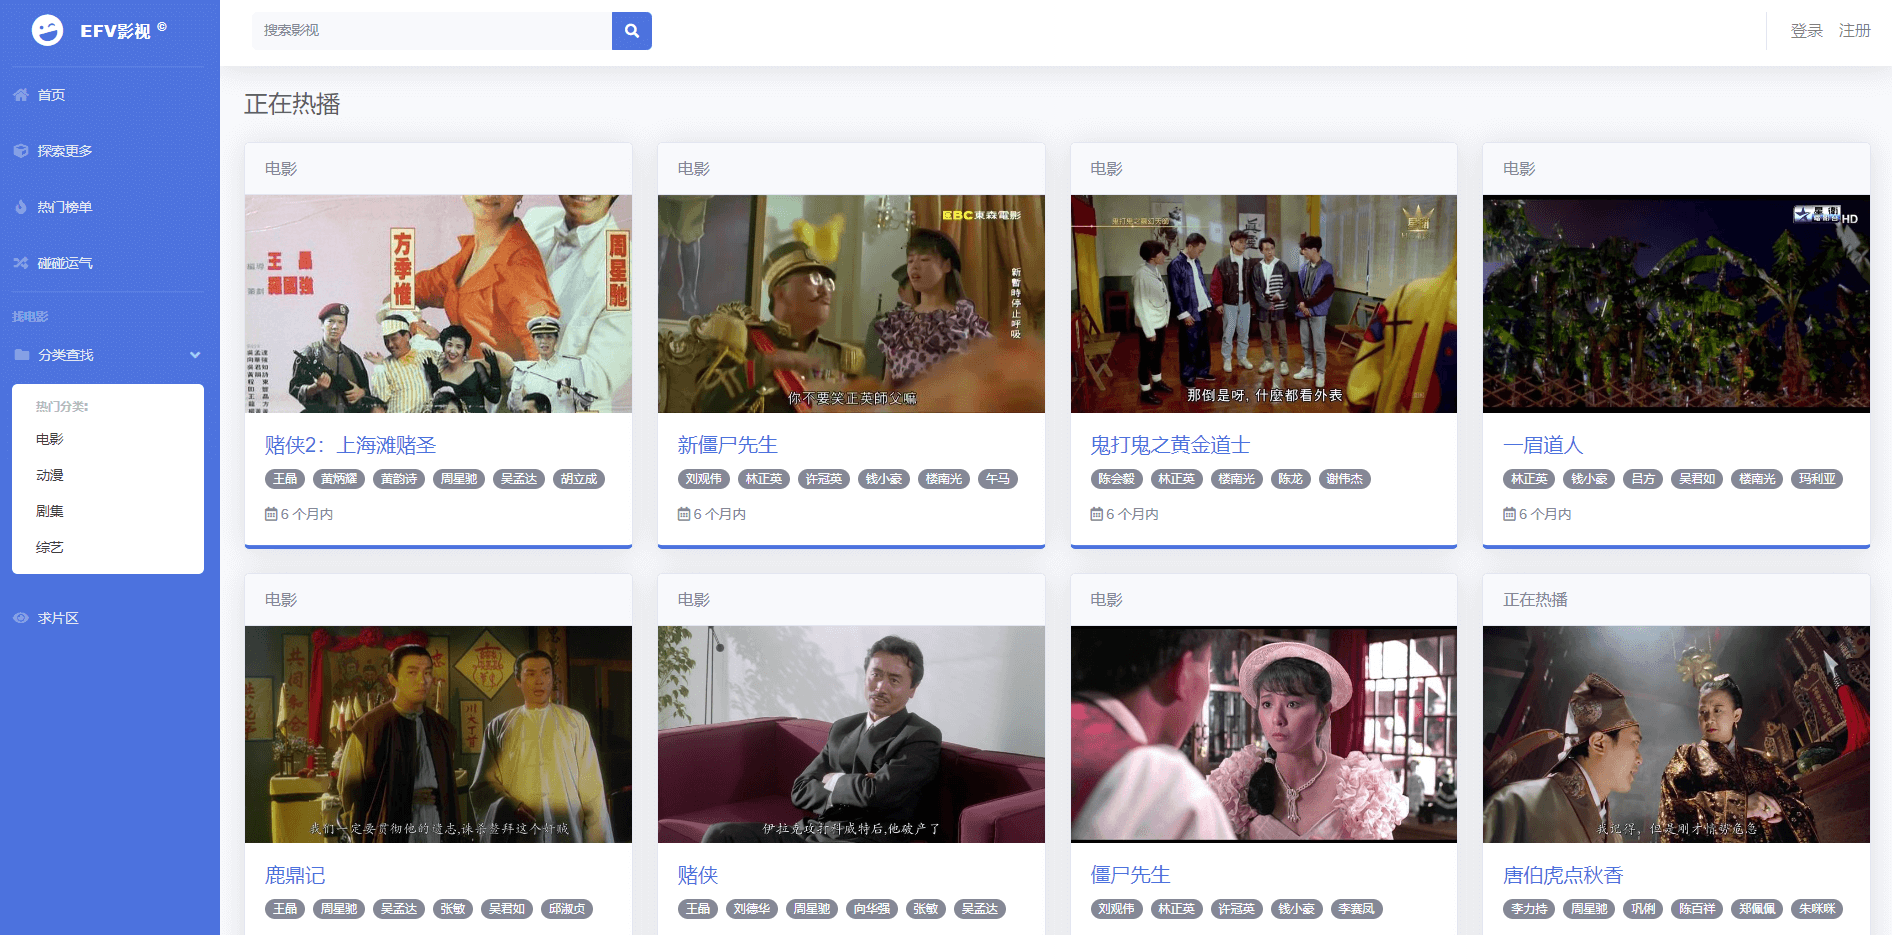Click the 一眉道人 video thumbnail

pos(1676,304)
